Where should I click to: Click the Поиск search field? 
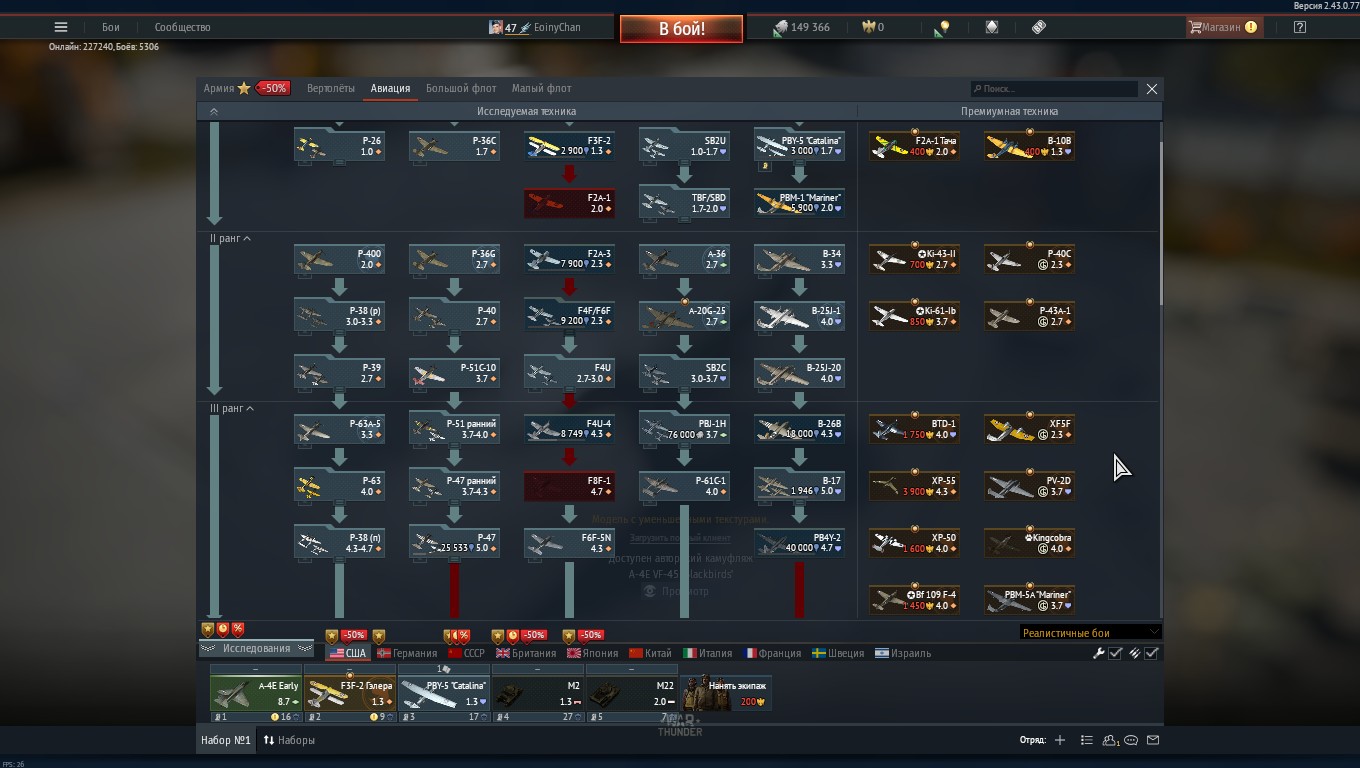[1054, 89]
